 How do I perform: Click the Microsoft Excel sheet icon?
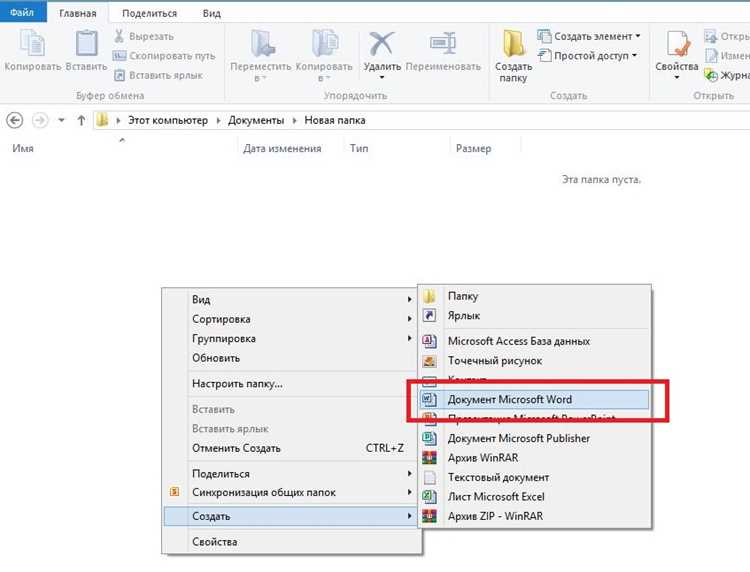430,496
